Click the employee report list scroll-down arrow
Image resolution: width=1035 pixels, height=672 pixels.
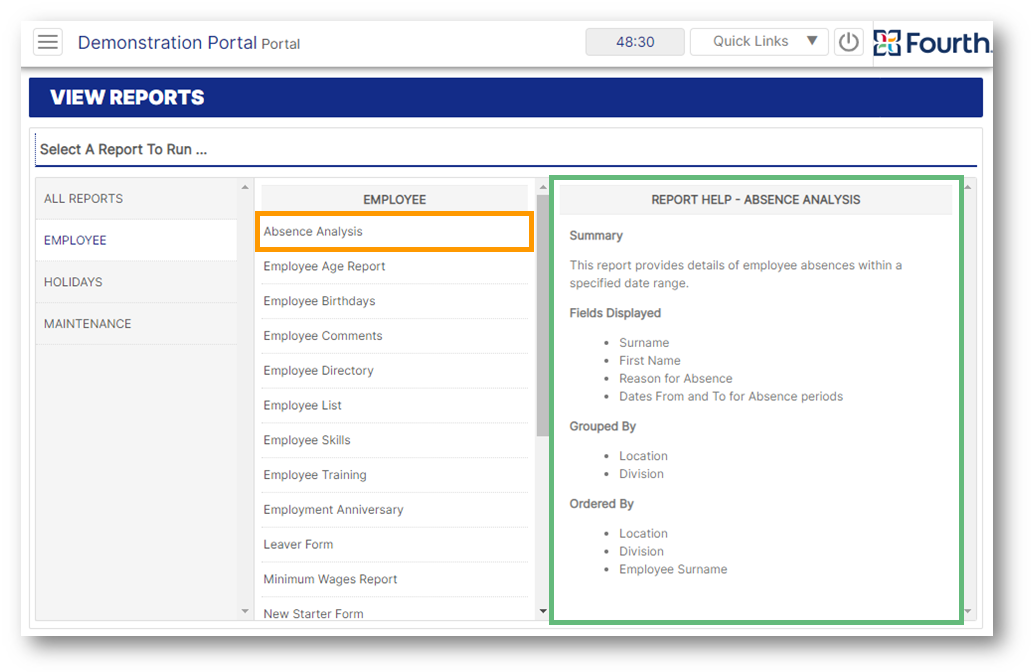click(x=543, y=611)
